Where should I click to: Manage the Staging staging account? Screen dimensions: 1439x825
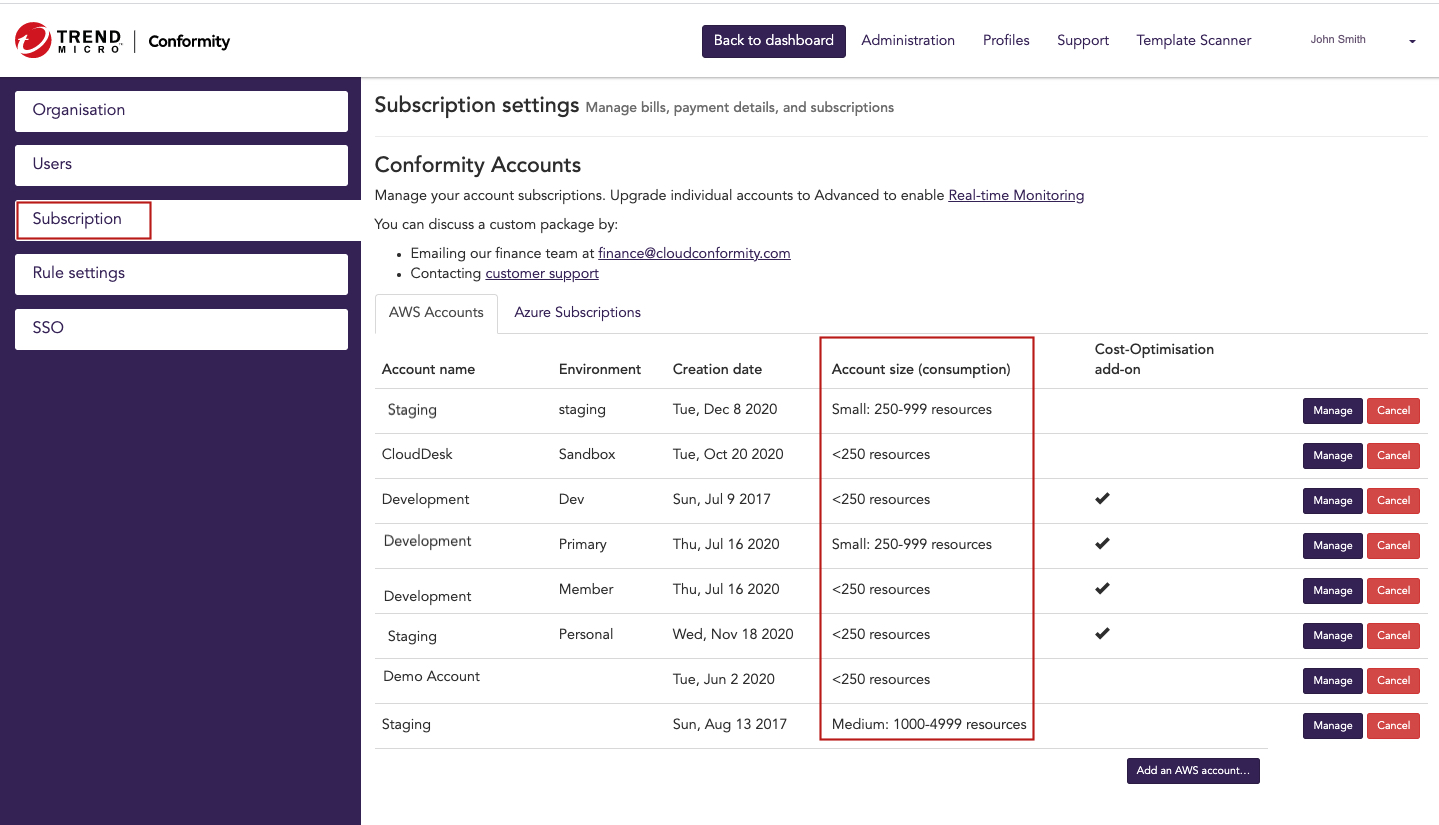(1332, 411)
